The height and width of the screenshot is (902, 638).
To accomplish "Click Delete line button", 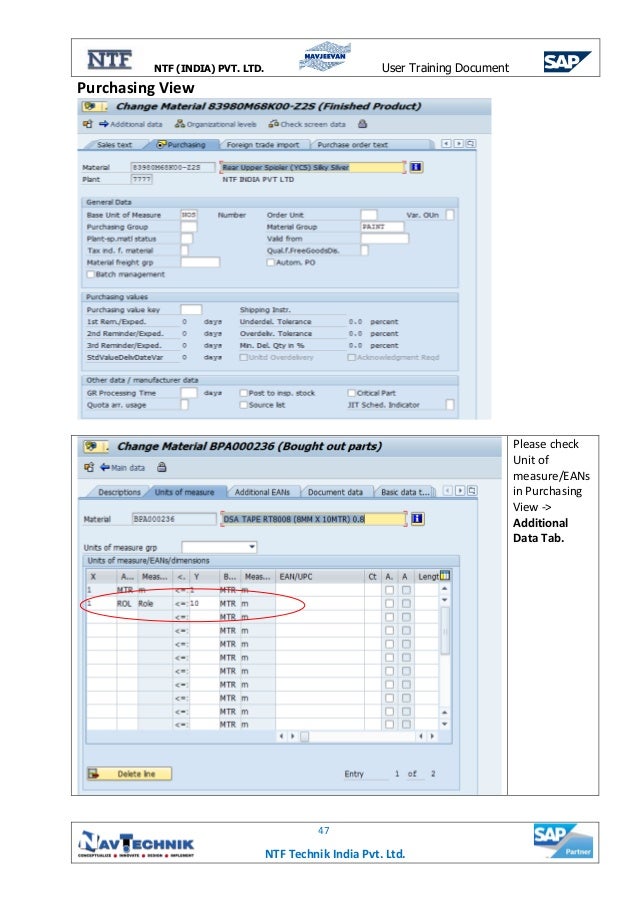I will coord(129,774).
